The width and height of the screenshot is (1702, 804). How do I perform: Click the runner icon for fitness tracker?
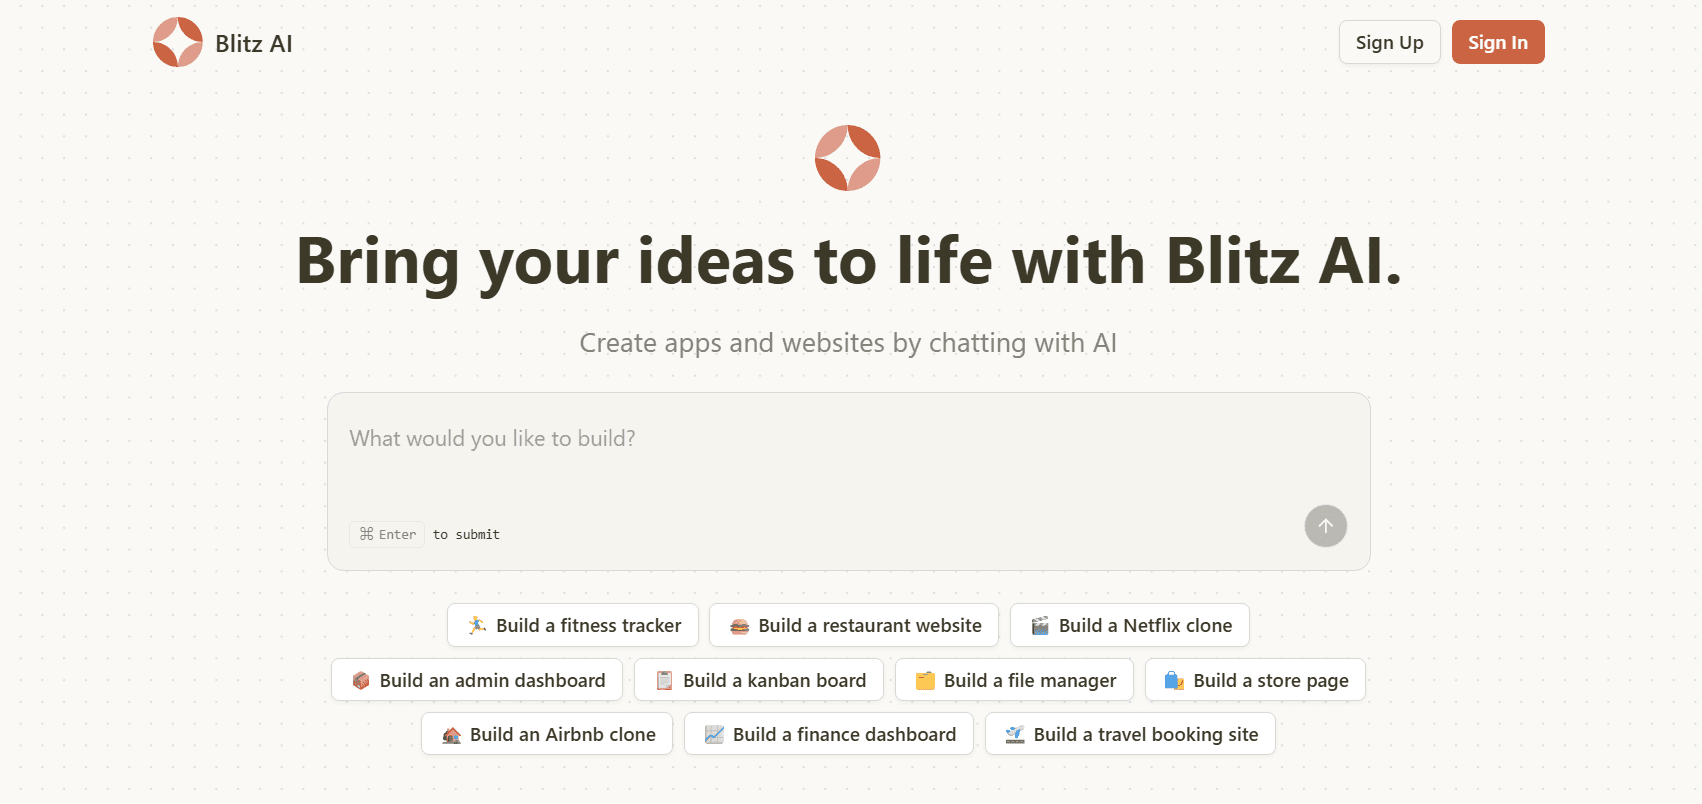coord(477,625)
